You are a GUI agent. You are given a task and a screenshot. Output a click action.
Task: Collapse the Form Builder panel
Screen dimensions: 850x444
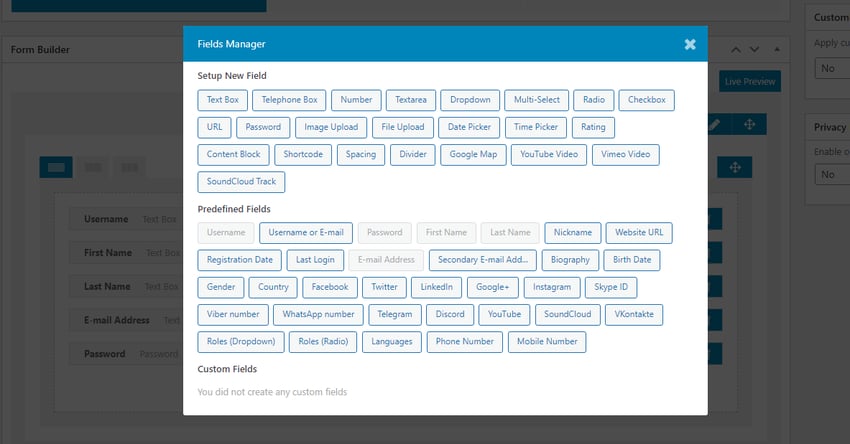[775, 49]
